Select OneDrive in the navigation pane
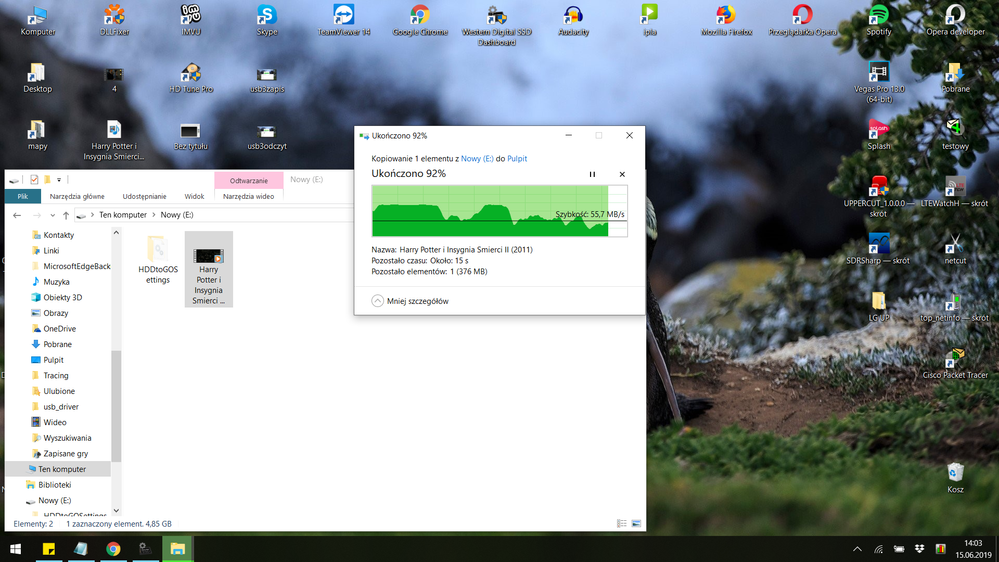 coord(59,329)
